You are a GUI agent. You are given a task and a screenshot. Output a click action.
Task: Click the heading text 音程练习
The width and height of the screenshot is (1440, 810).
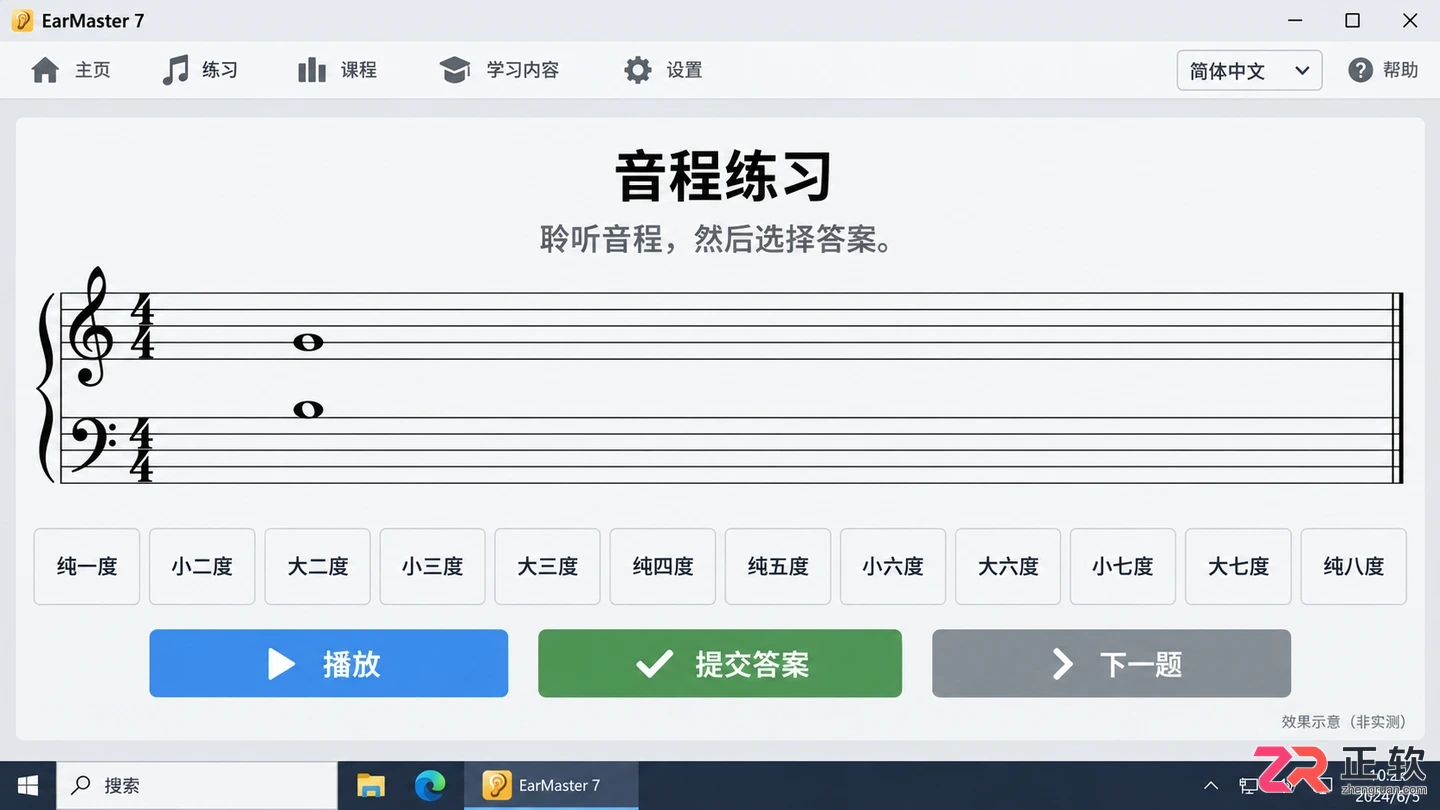[723, 176]
